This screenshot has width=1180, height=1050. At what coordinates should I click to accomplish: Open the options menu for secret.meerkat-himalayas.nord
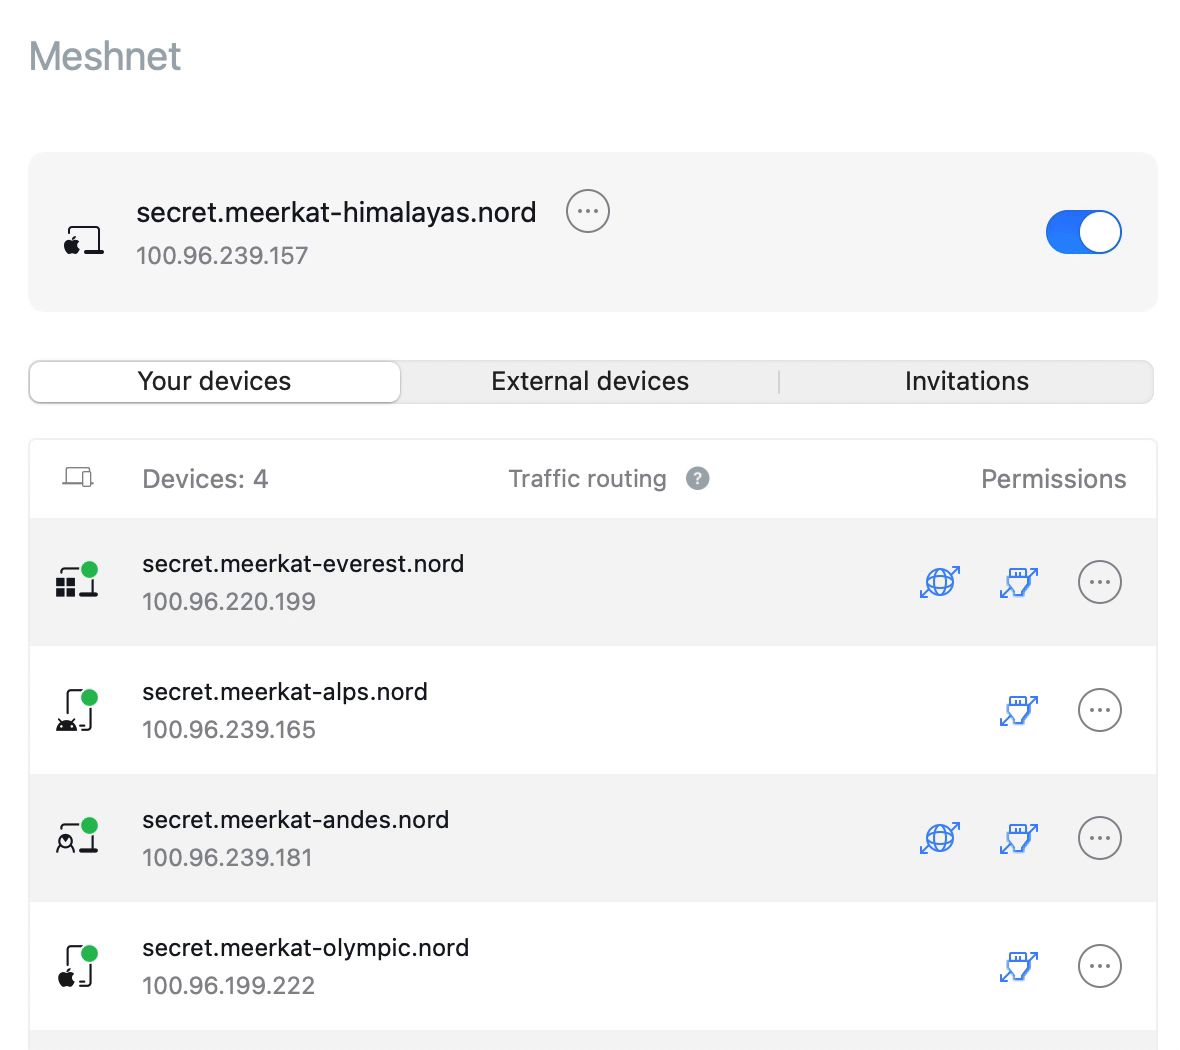[x=587, y=211]
